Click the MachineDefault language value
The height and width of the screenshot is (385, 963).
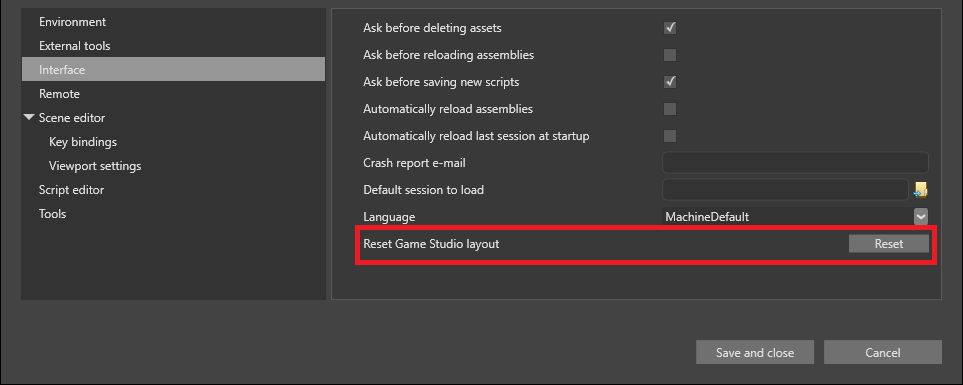tap(707, 217)
